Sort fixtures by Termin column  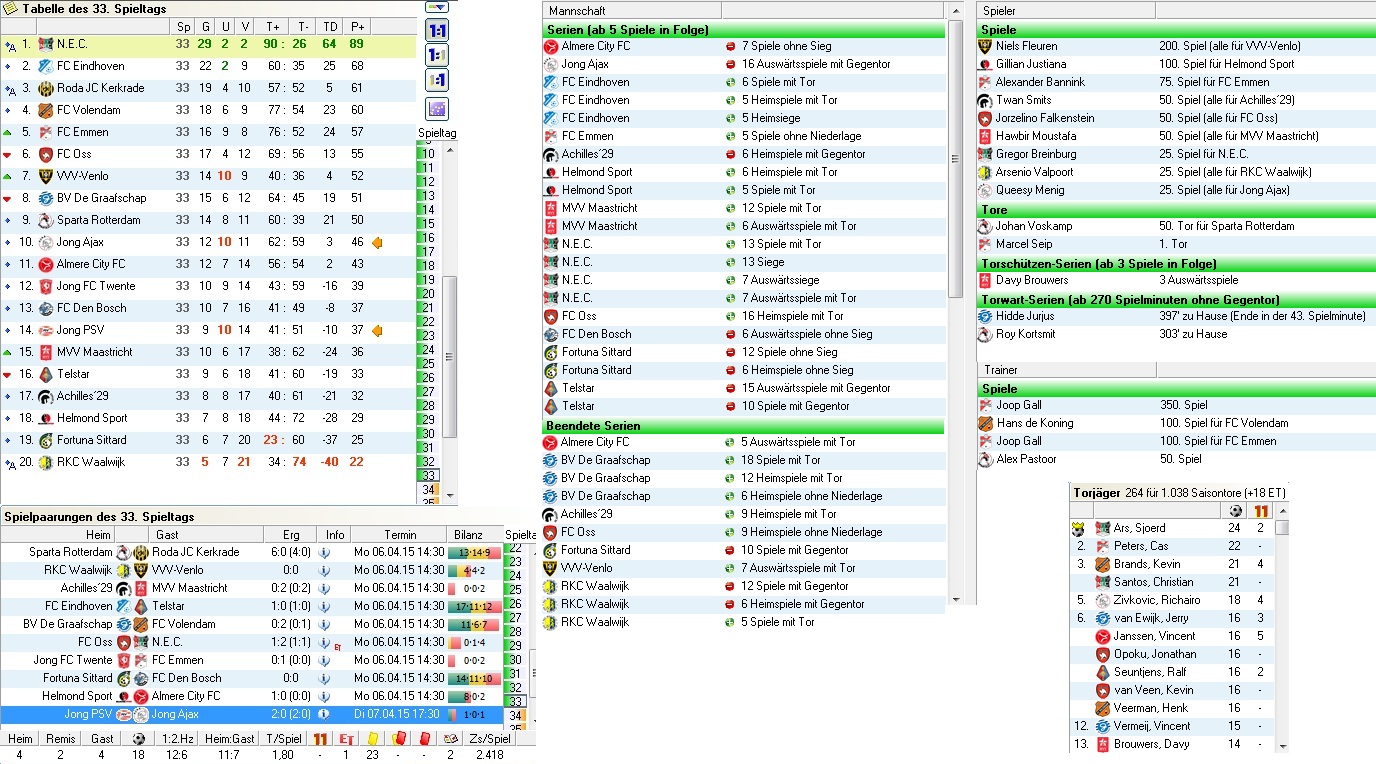coord(399,535)
